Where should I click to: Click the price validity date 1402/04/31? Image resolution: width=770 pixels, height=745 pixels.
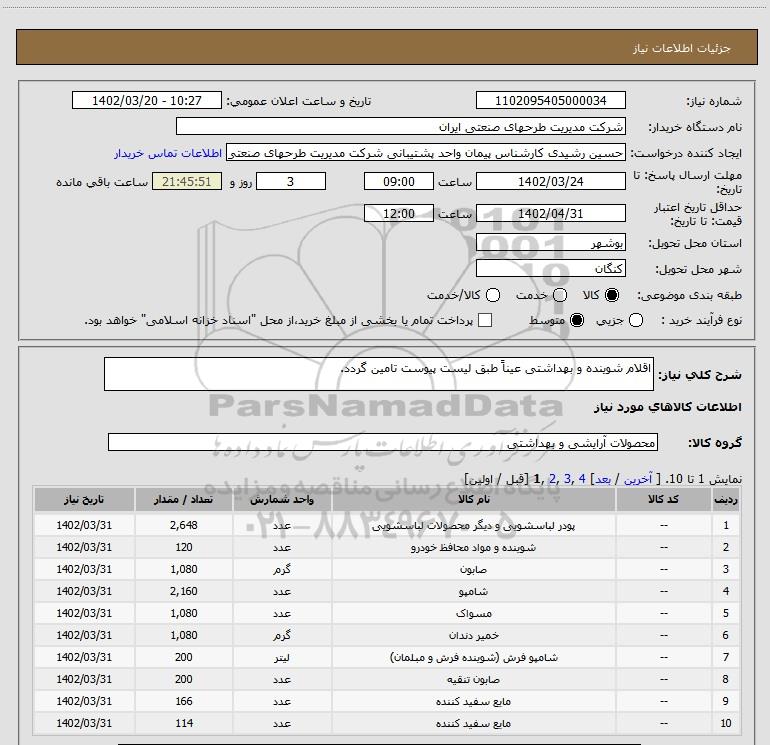(x=550, y=213)
